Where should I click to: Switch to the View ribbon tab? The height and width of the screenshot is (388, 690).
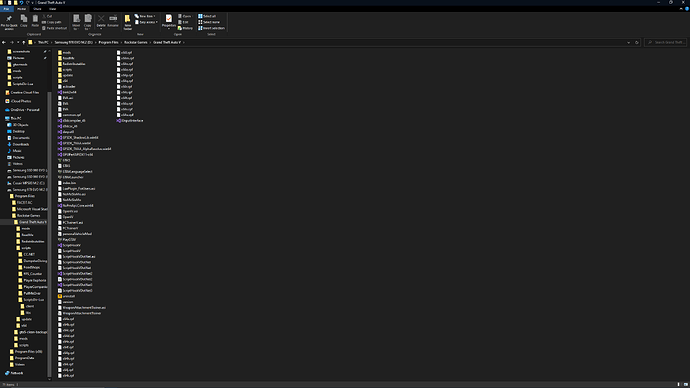[x=52, y=9]
